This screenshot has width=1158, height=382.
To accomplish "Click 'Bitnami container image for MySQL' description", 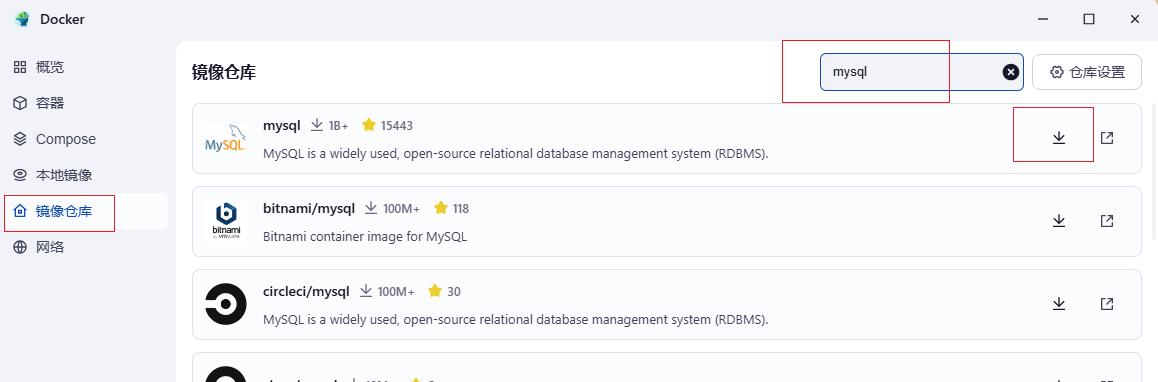I will 365,237.
